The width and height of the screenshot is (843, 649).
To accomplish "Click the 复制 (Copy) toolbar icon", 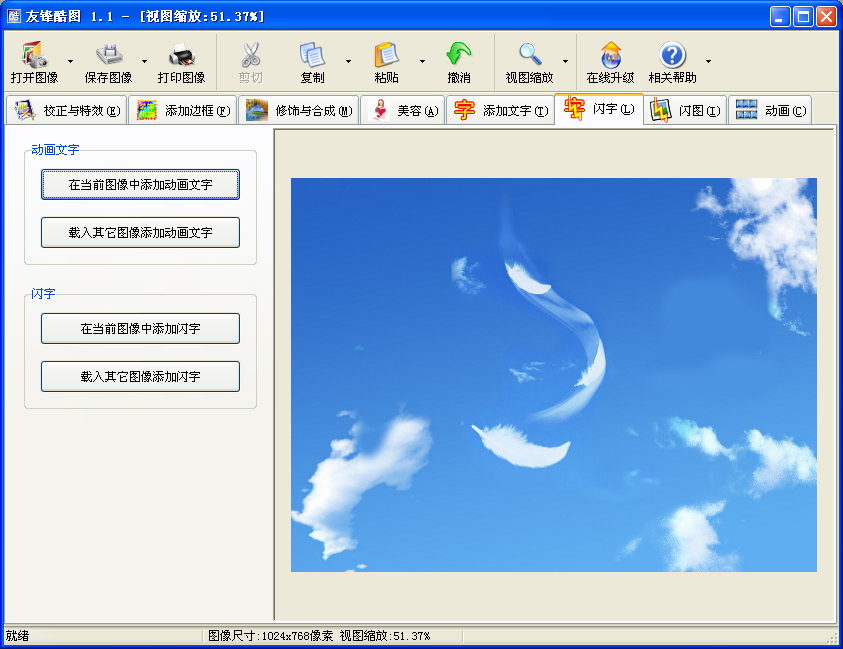I will (312, 55).
